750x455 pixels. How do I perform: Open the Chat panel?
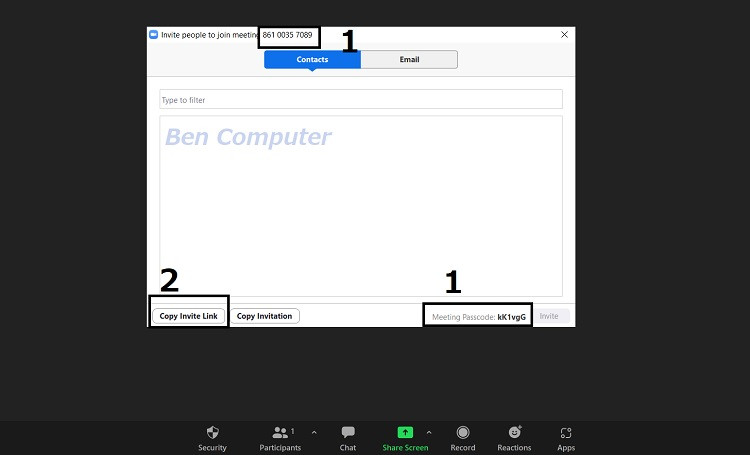tap(348, 438)
